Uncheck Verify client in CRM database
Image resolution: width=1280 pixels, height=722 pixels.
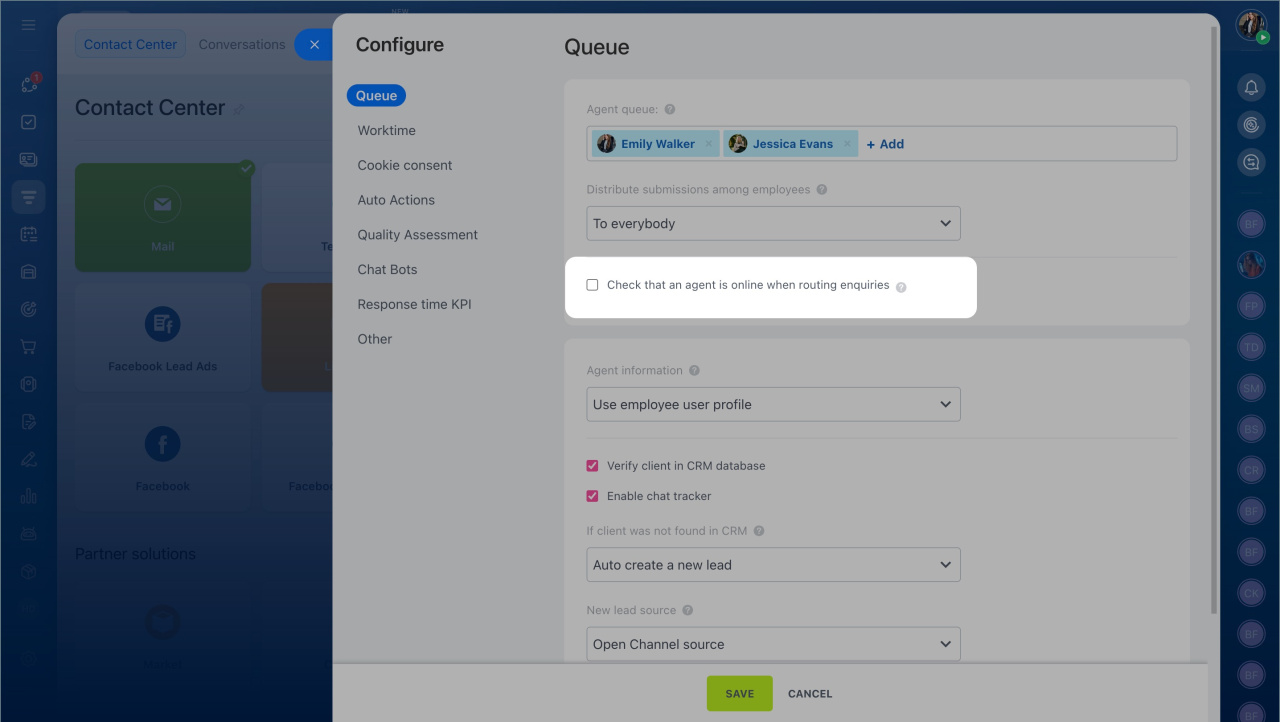(x=593, y=466)
